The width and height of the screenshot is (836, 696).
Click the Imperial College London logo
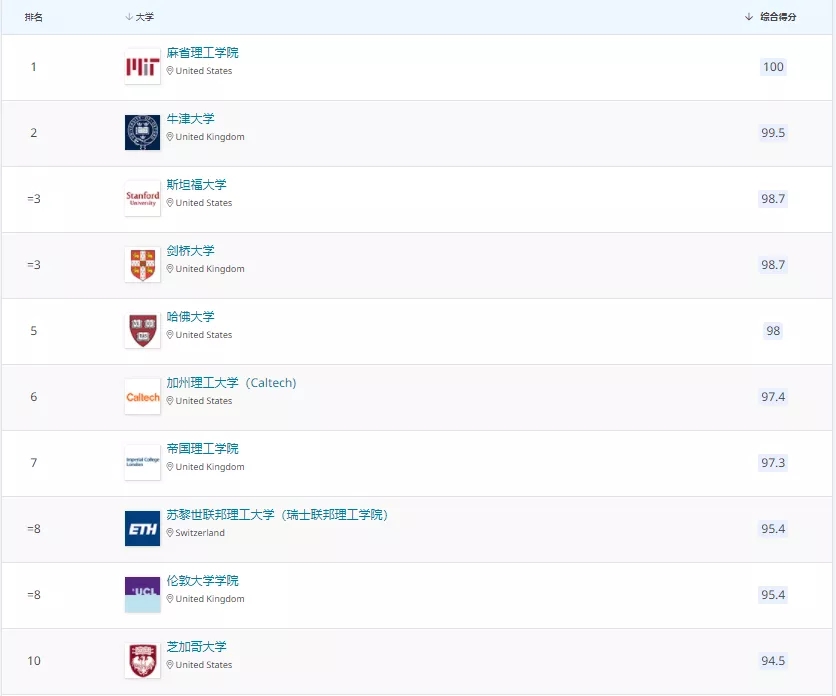(142, 463)
